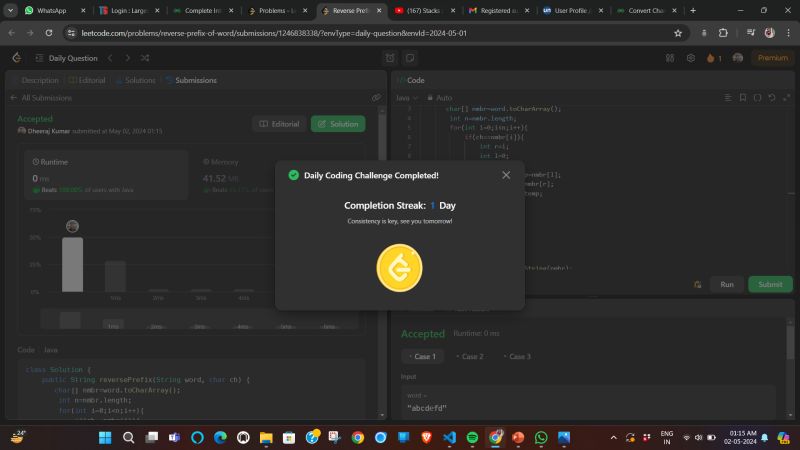Expand the browser tab search dropdown
Image resolution: width=800 pixels, height=450 pixels.
10,10
